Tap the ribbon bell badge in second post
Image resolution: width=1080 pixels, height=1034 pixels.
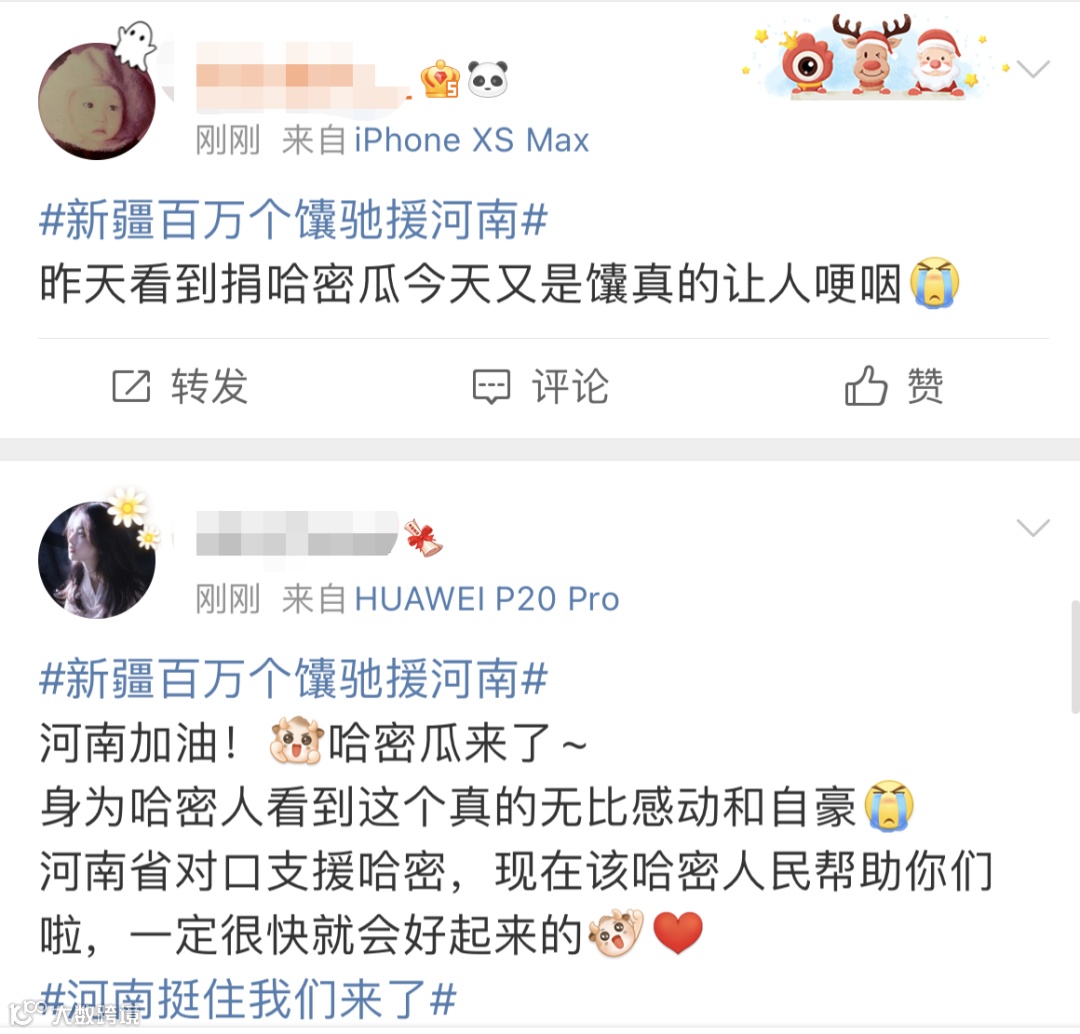(x=424, y=538)
